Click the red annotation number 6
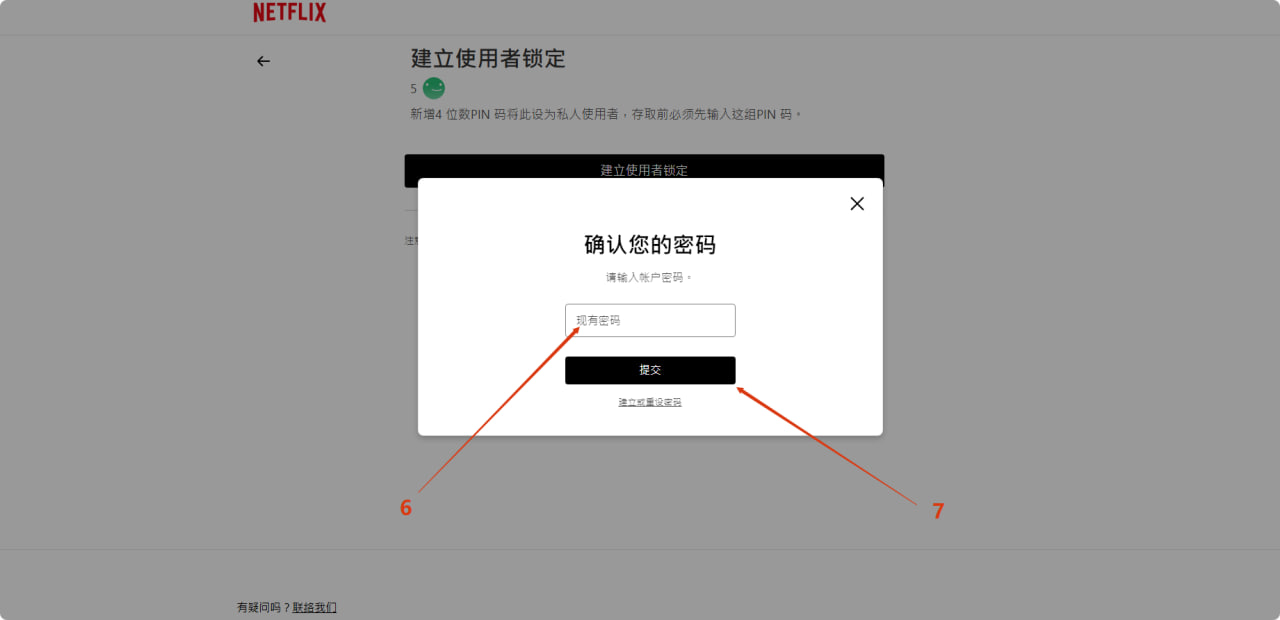 pos(406,508)
